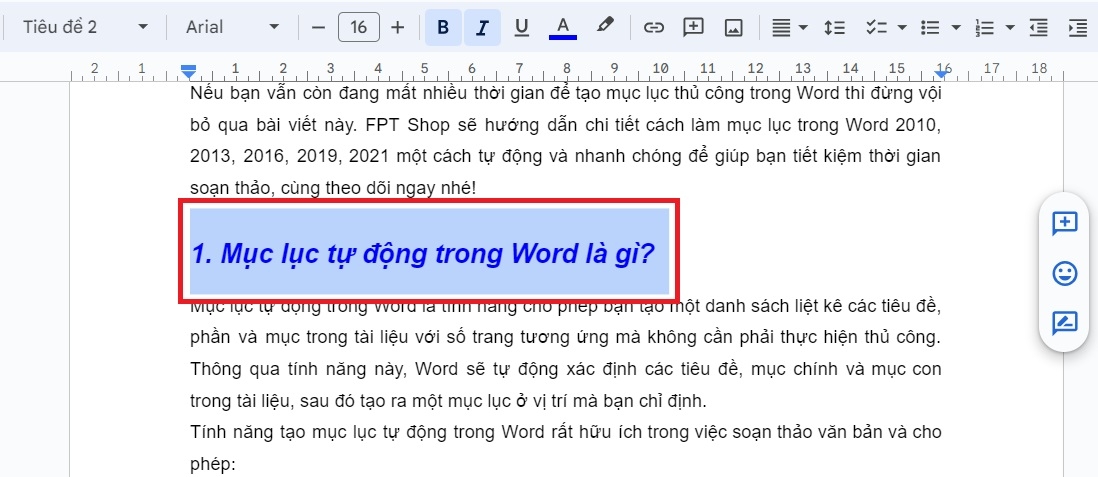Click the line starting '2013, 2016, 2019, 2021'

(x=566, y=156)
